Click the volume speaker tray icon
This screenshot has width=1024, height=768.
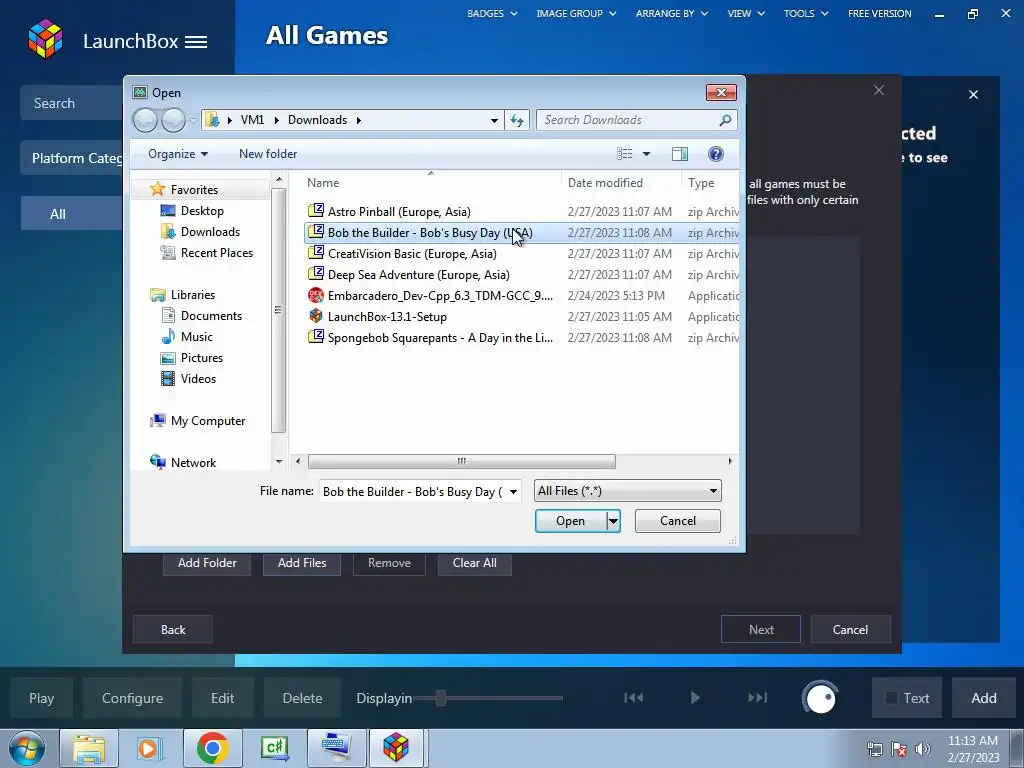point(923,749)
